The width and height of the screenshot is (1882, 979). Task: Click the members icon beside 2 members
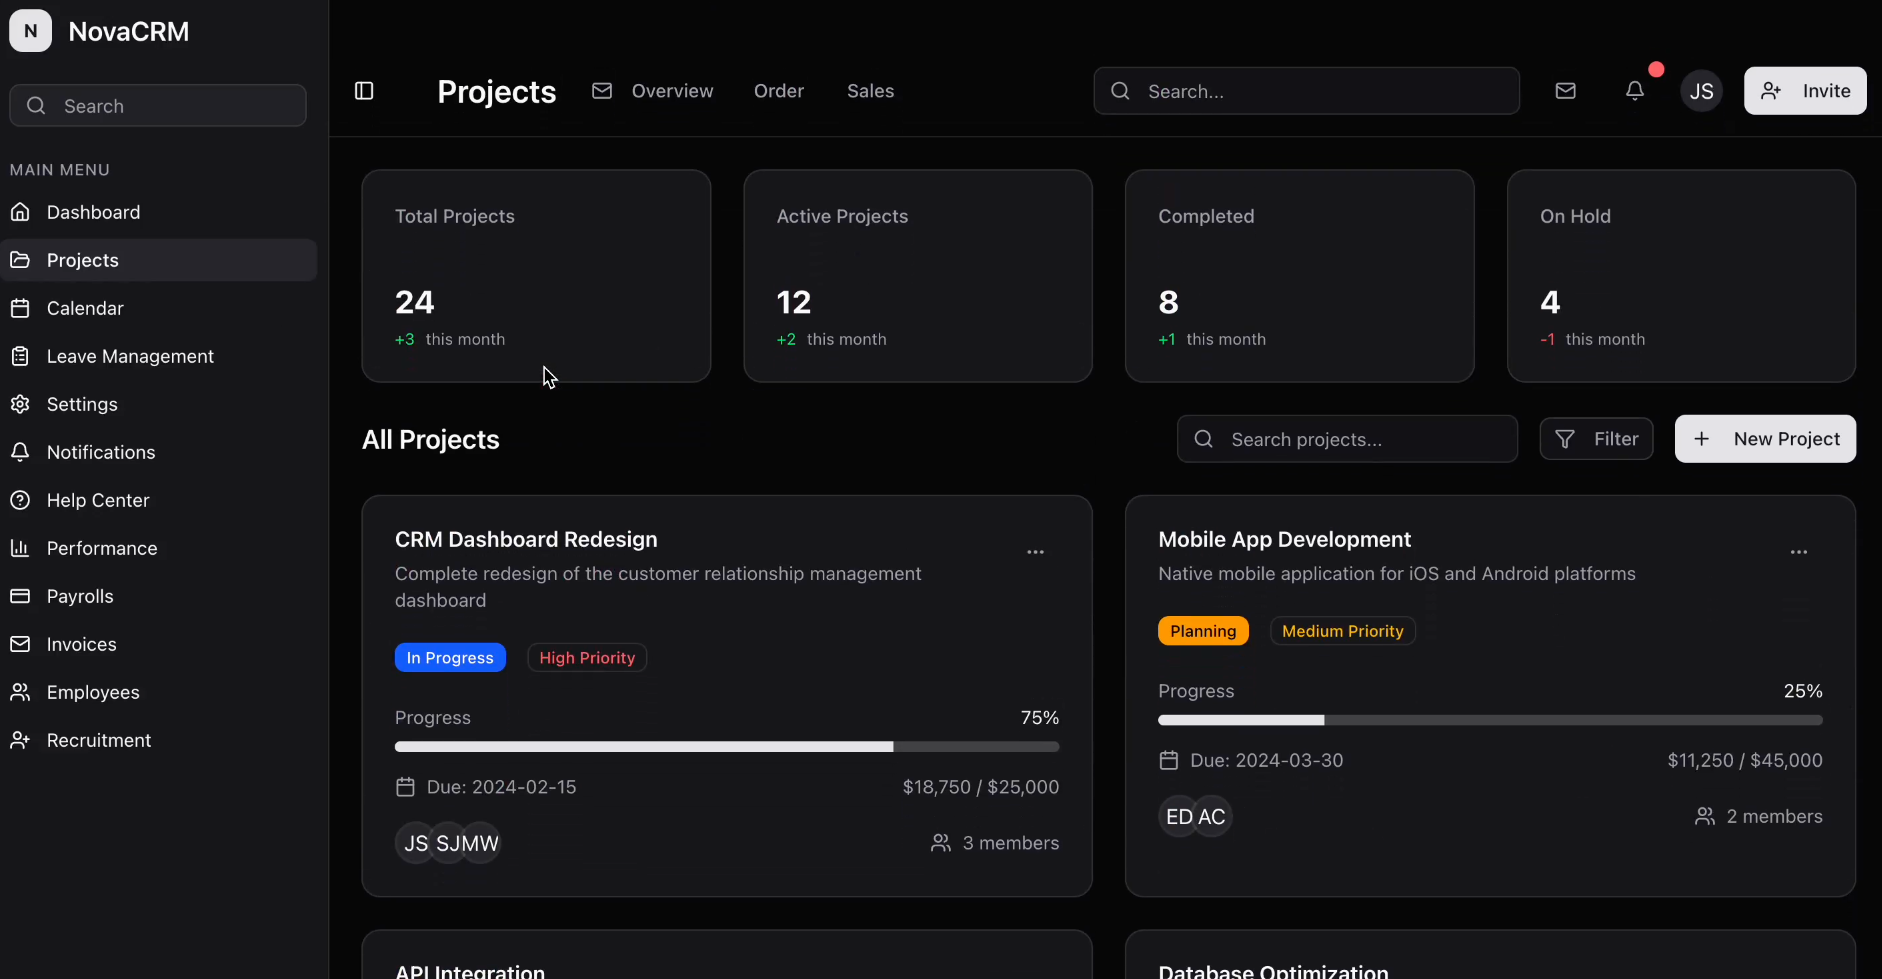(1705, 816)
